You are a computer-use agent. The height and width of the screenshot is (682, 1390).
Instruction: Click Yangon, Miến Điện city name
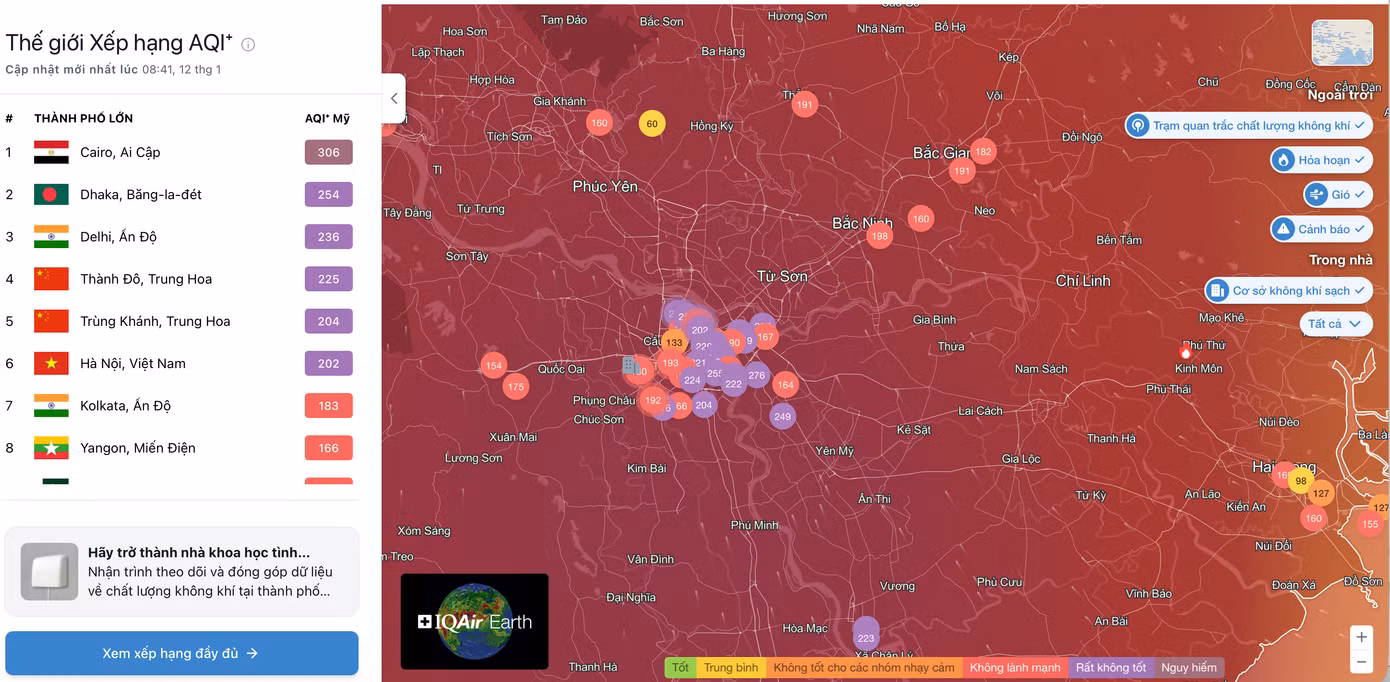tap(138, 448)
